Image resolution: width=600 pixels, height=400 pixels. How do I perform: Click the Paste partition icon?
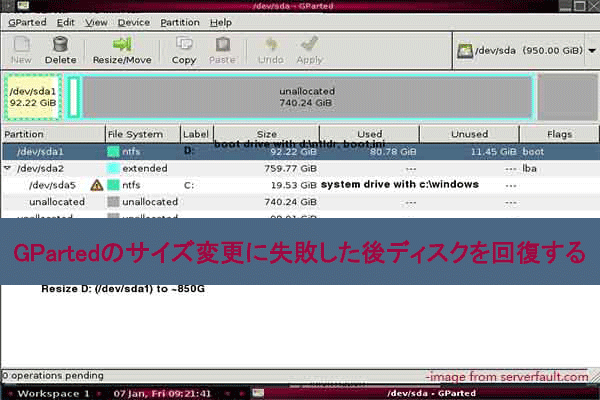222,44
